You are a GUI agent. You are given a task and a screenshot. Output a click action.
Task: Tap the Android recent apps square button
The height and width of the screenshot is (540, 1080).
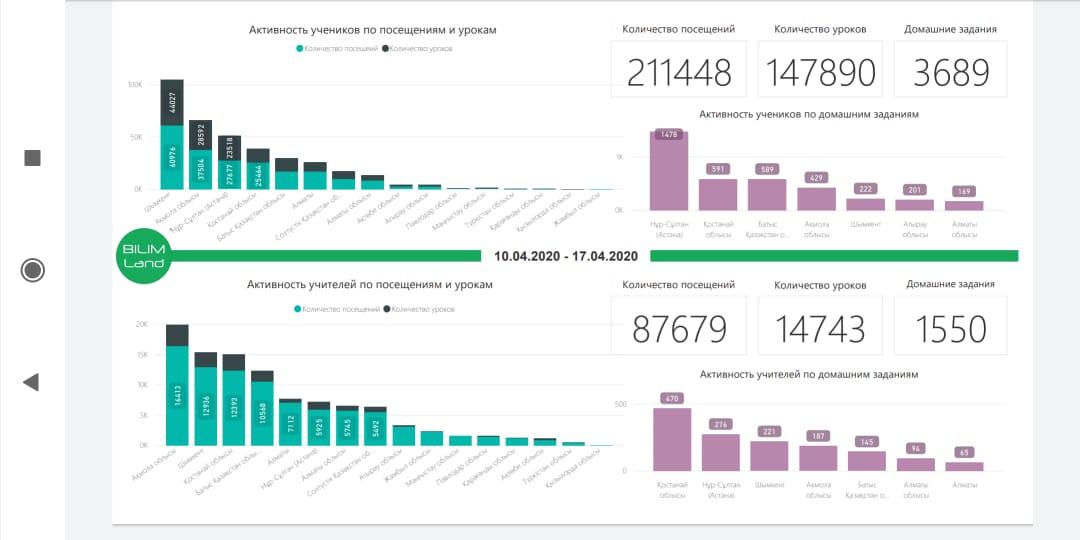(32, 158)
